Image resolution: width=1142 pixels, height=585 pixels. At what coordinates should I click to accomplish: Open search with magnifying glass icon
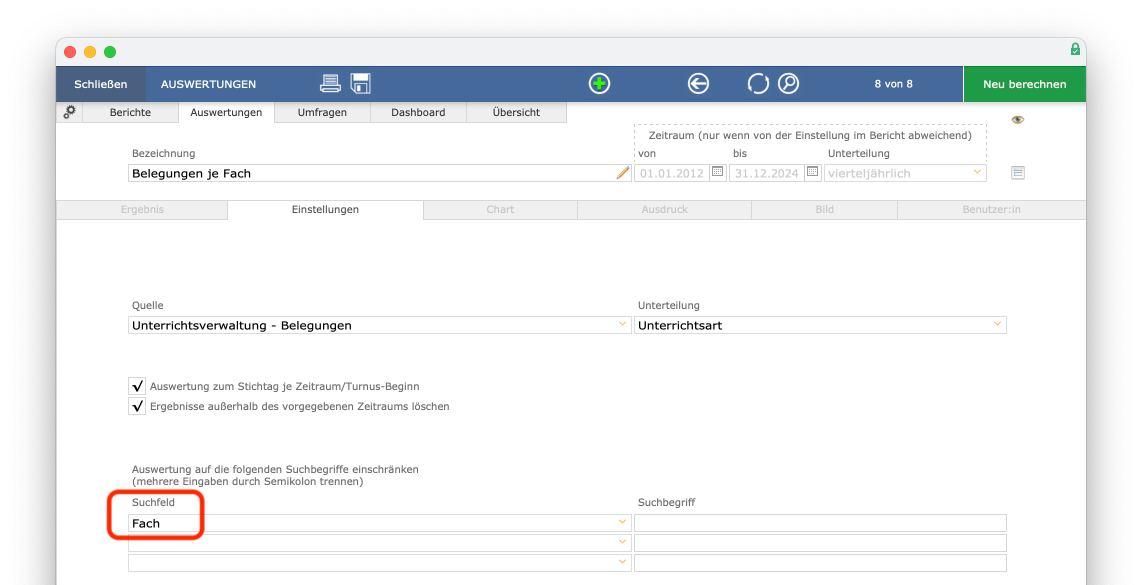pyautogui.click(x=789, y=84)
